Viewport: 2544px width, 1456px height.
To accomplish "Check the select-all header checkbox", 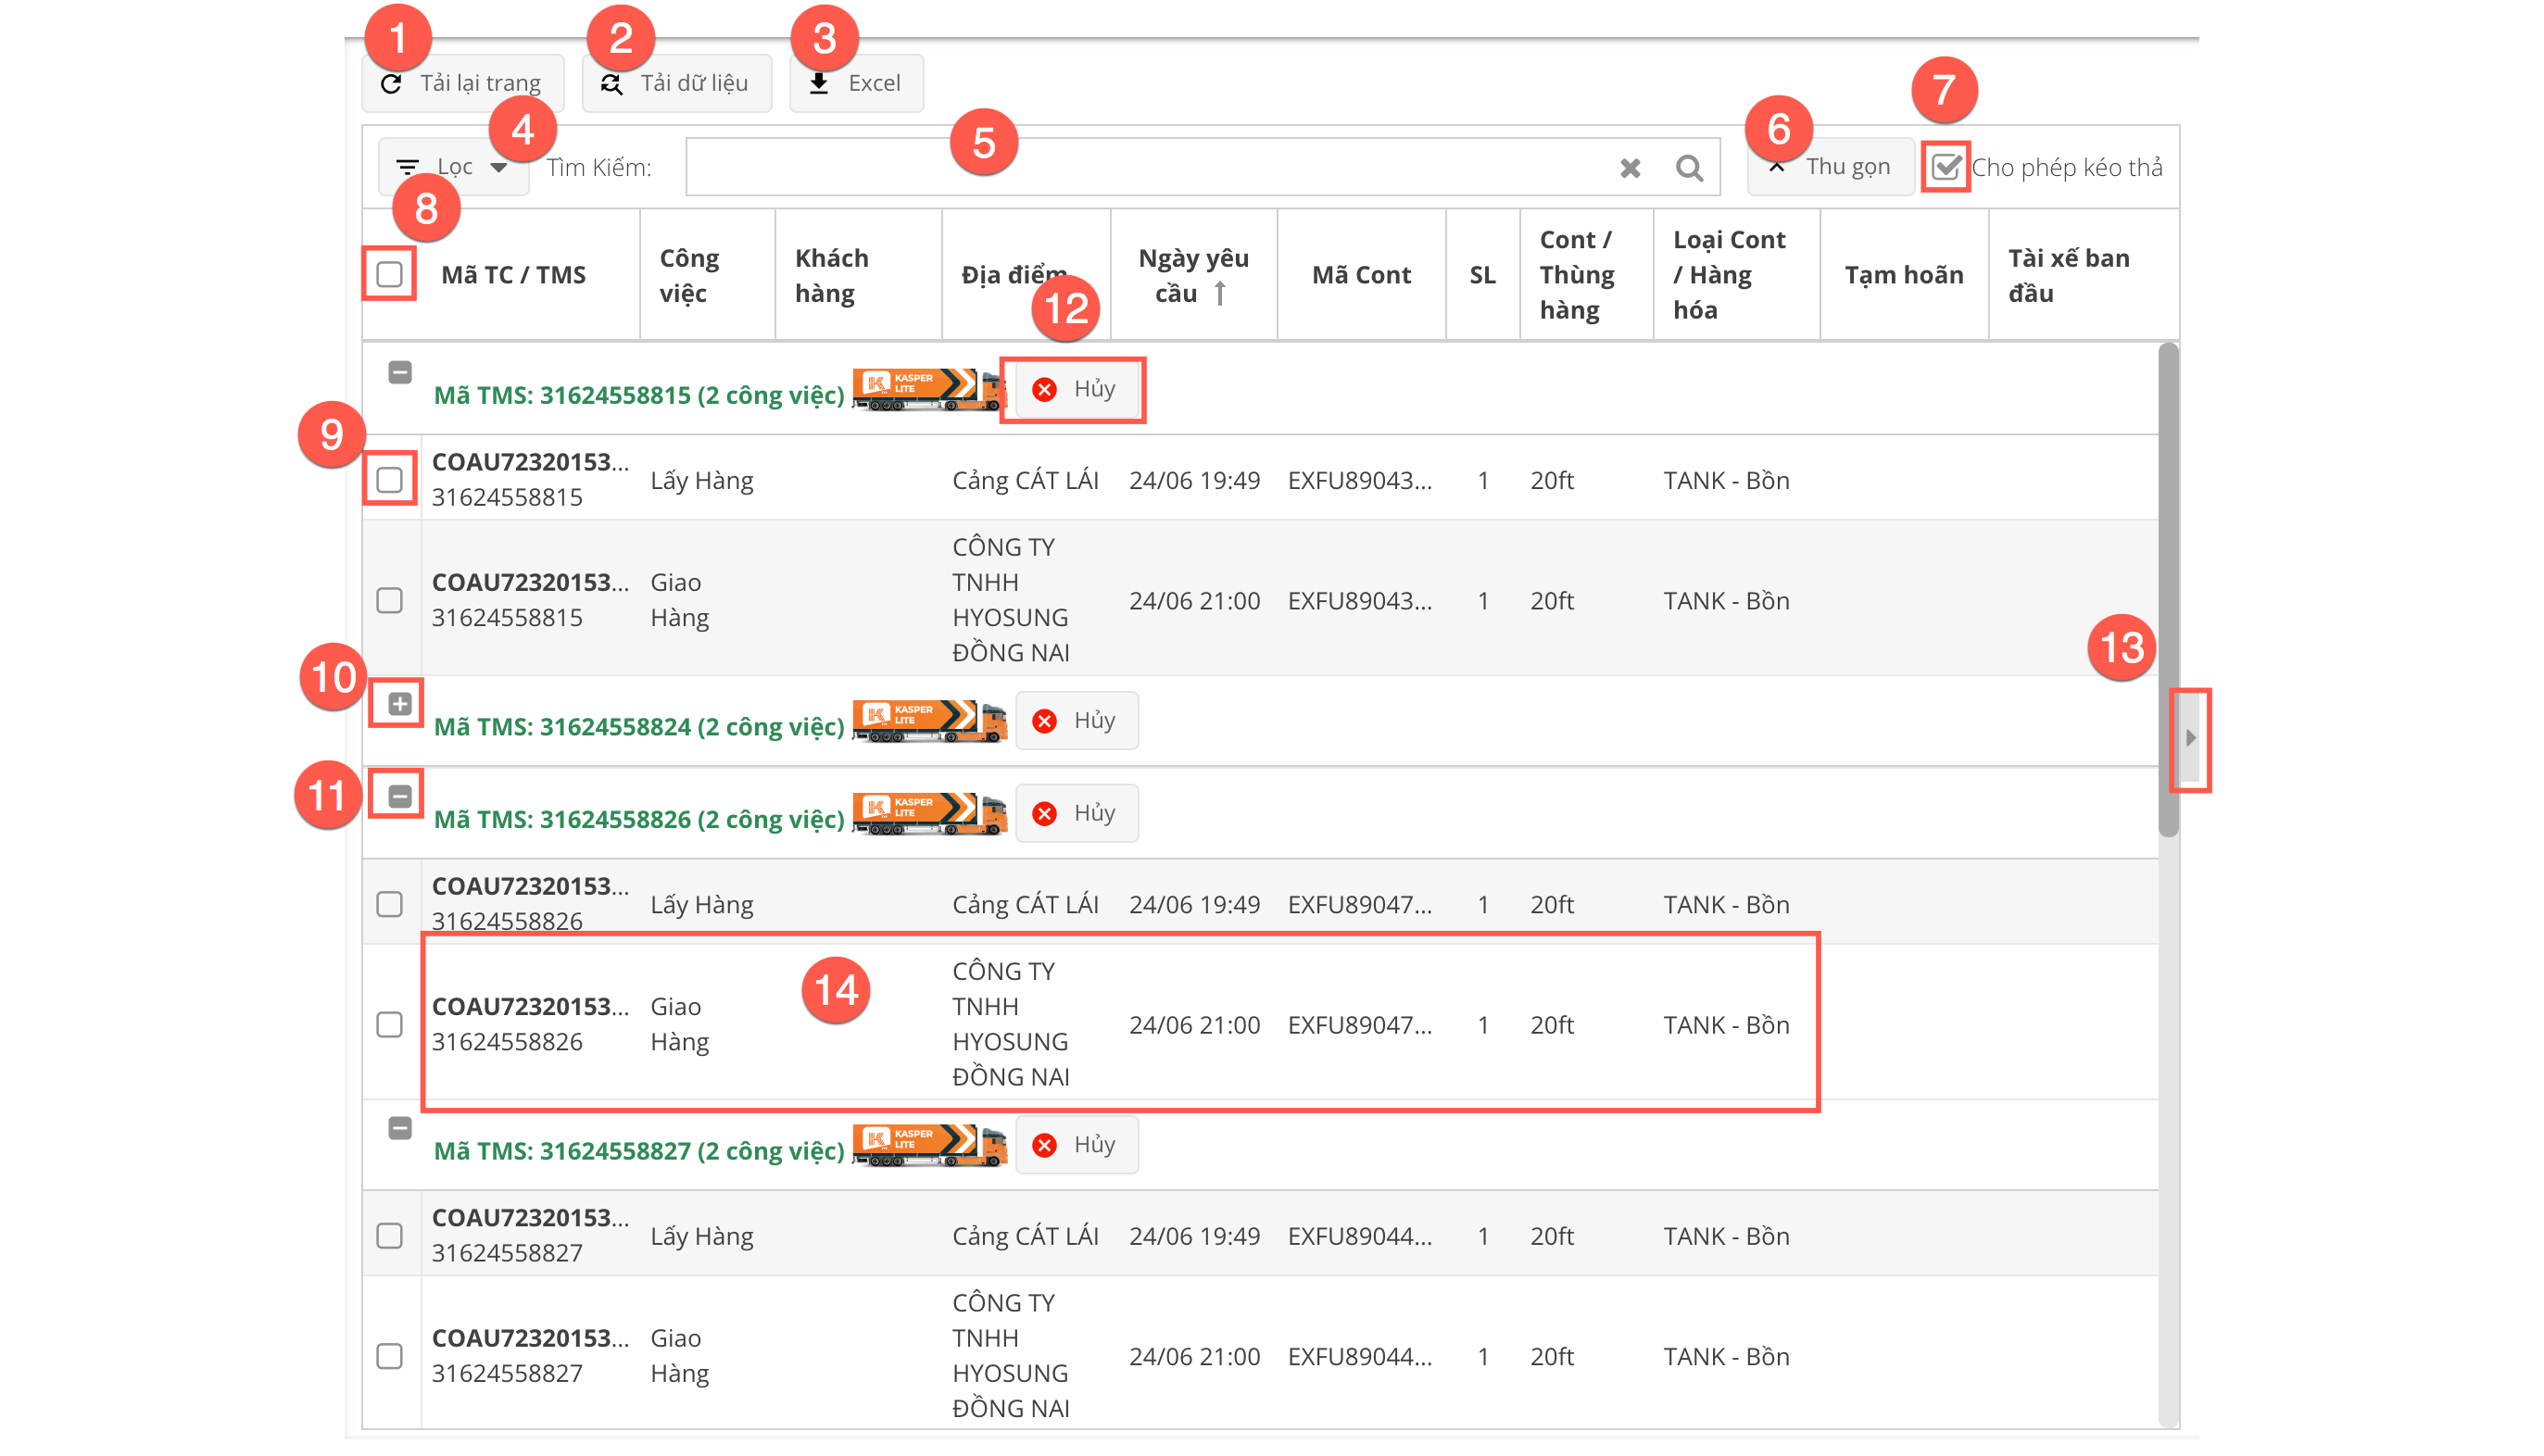I will click(x=390, y=274).
